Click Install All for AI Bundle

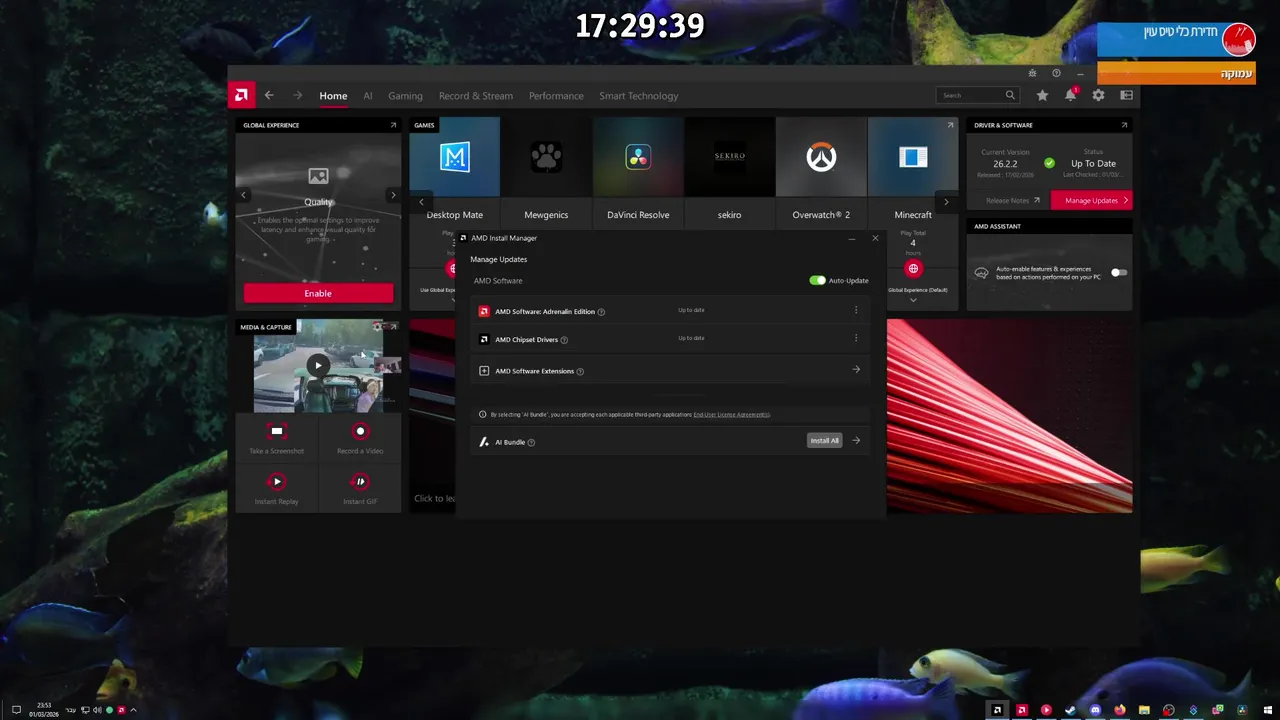point(824,440)
